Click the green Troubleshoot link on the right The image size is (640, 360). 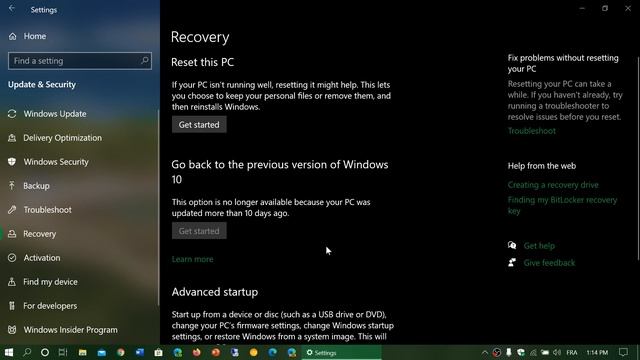[531, 131]
